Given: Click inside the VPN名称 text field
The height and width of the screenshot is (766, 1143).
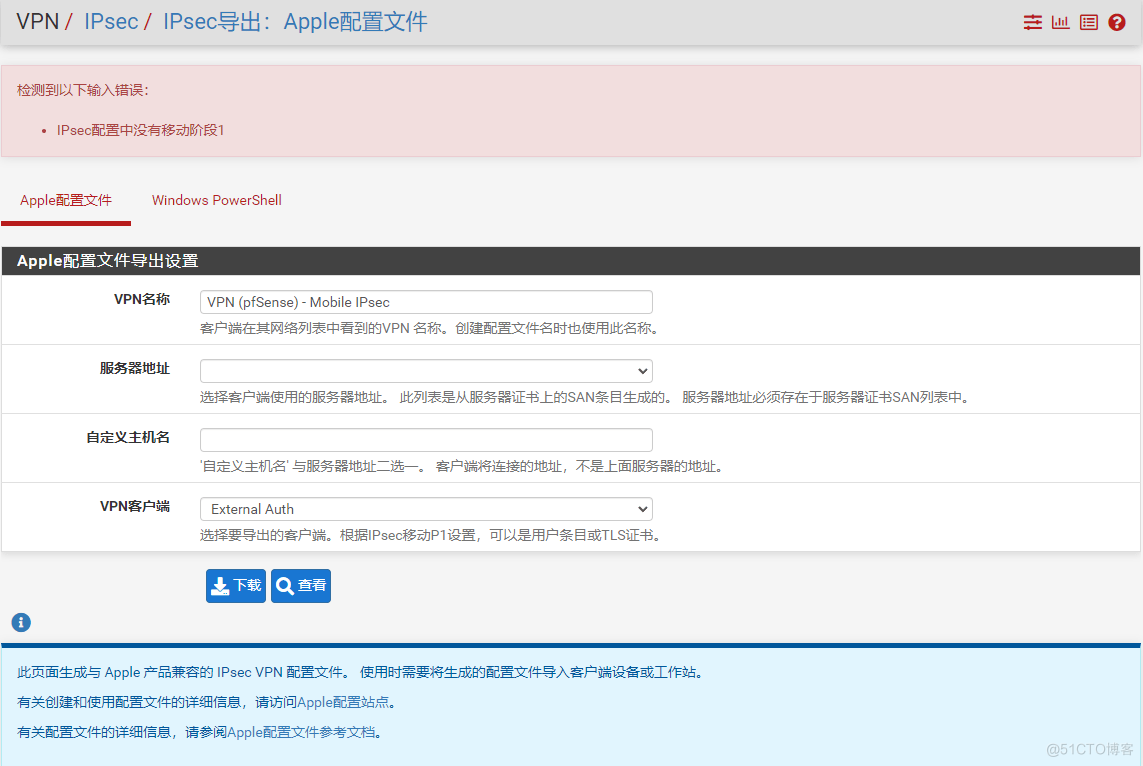Looking at the screenshot, I should point(425,301).
